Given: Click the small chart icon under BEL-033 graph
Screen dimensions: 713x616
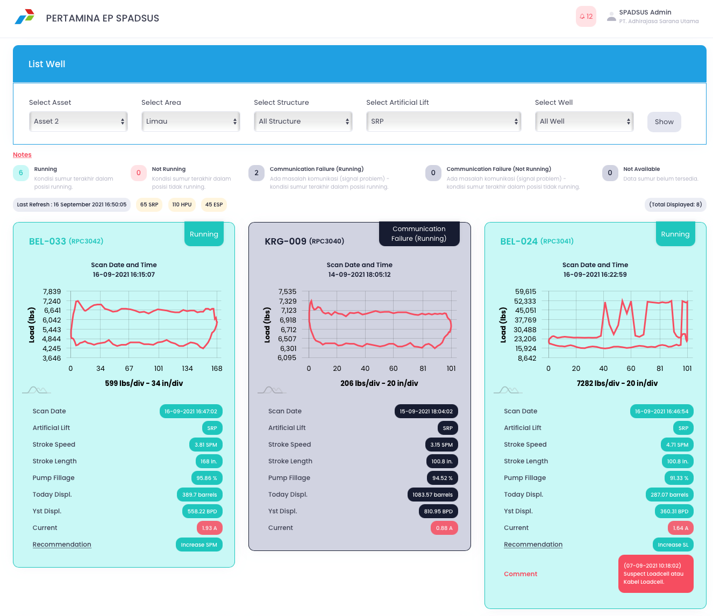Looking at the screenshot, I should coord(36,389).
